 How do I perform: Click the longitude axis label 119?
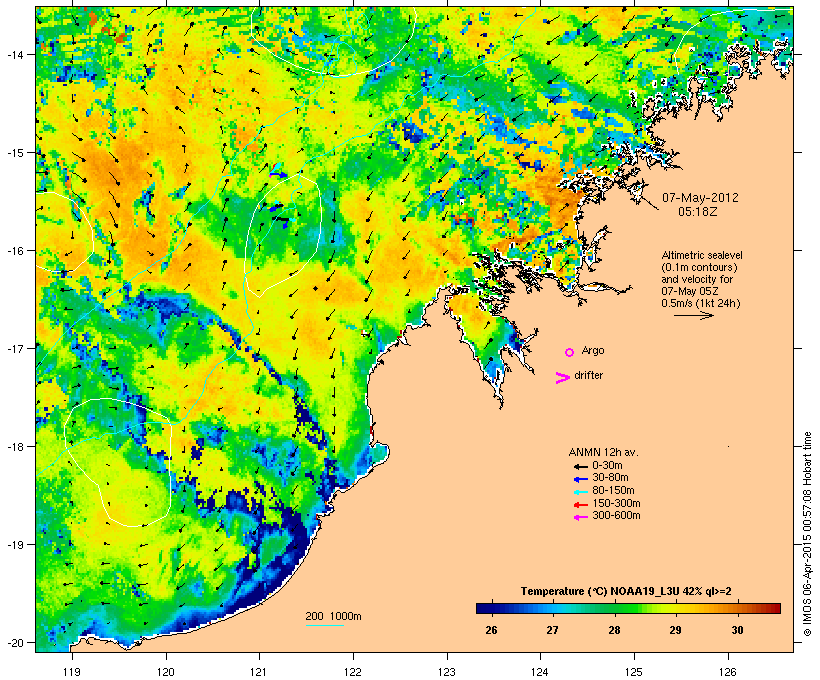click(72, 672)
